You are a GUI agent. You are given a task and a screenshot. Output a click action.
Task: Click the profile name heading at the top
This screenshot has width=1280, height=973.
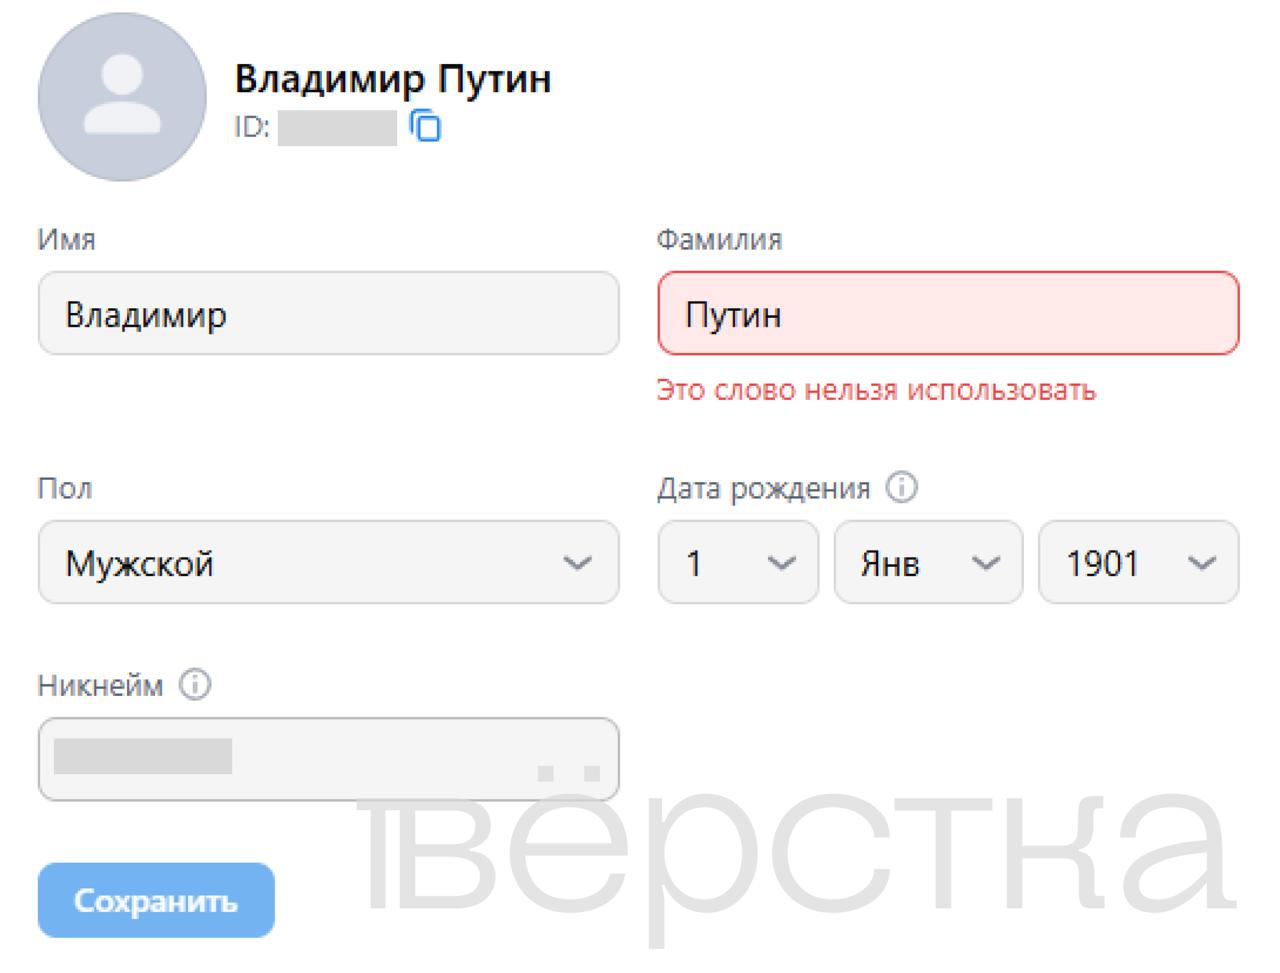[392, 78]
